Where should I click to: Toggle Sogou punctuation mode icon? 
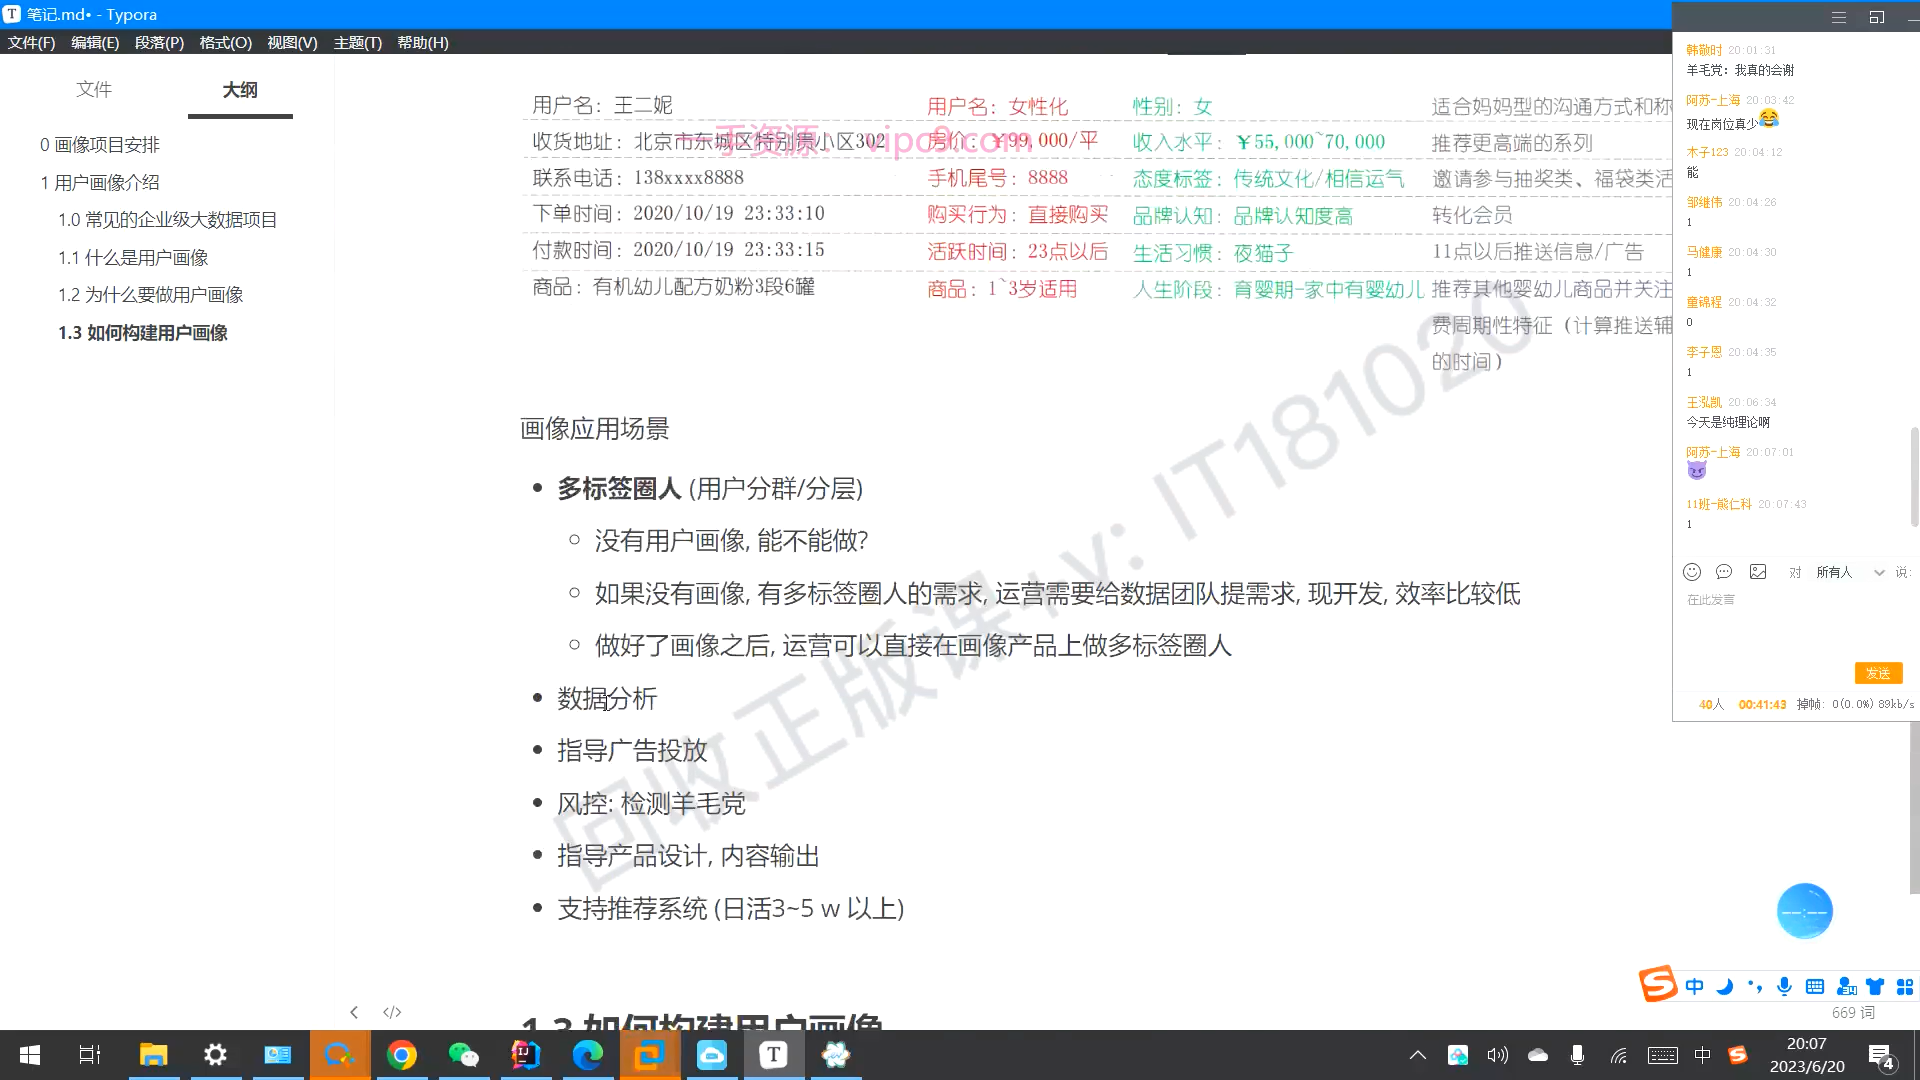(x=1755, y=987)
